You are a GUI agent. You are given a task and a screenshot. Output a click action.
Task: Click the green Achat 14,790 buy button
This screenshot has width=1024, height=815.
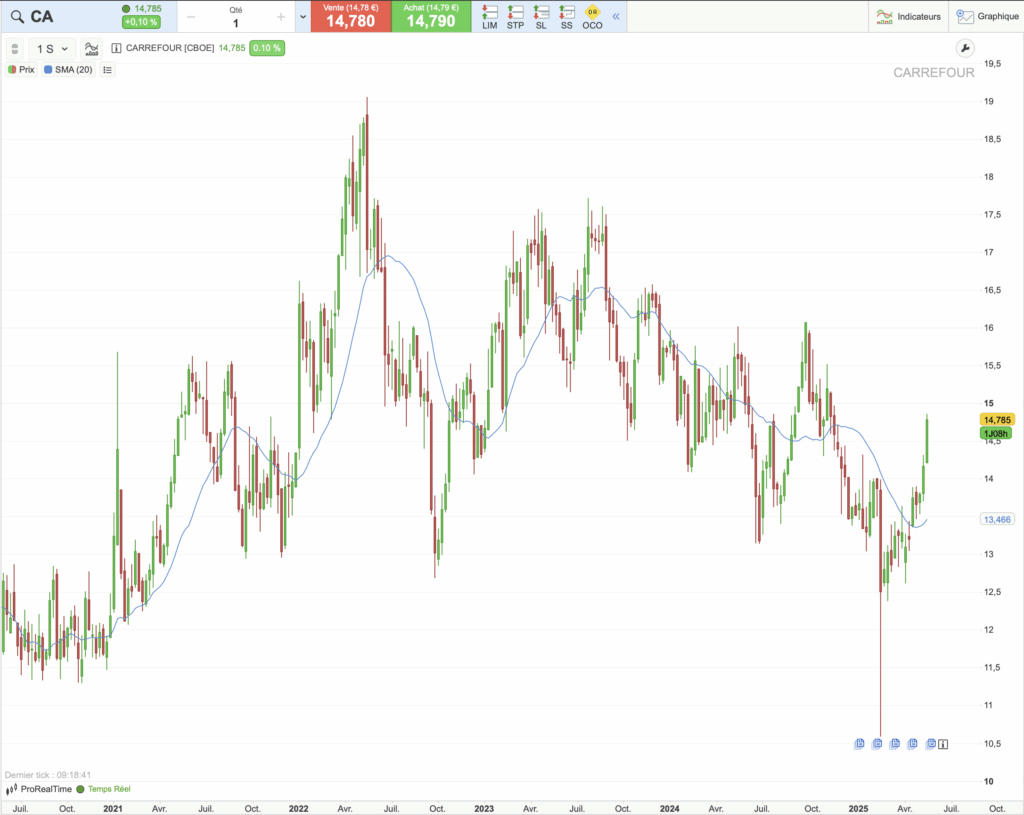[x=431, y=16]
